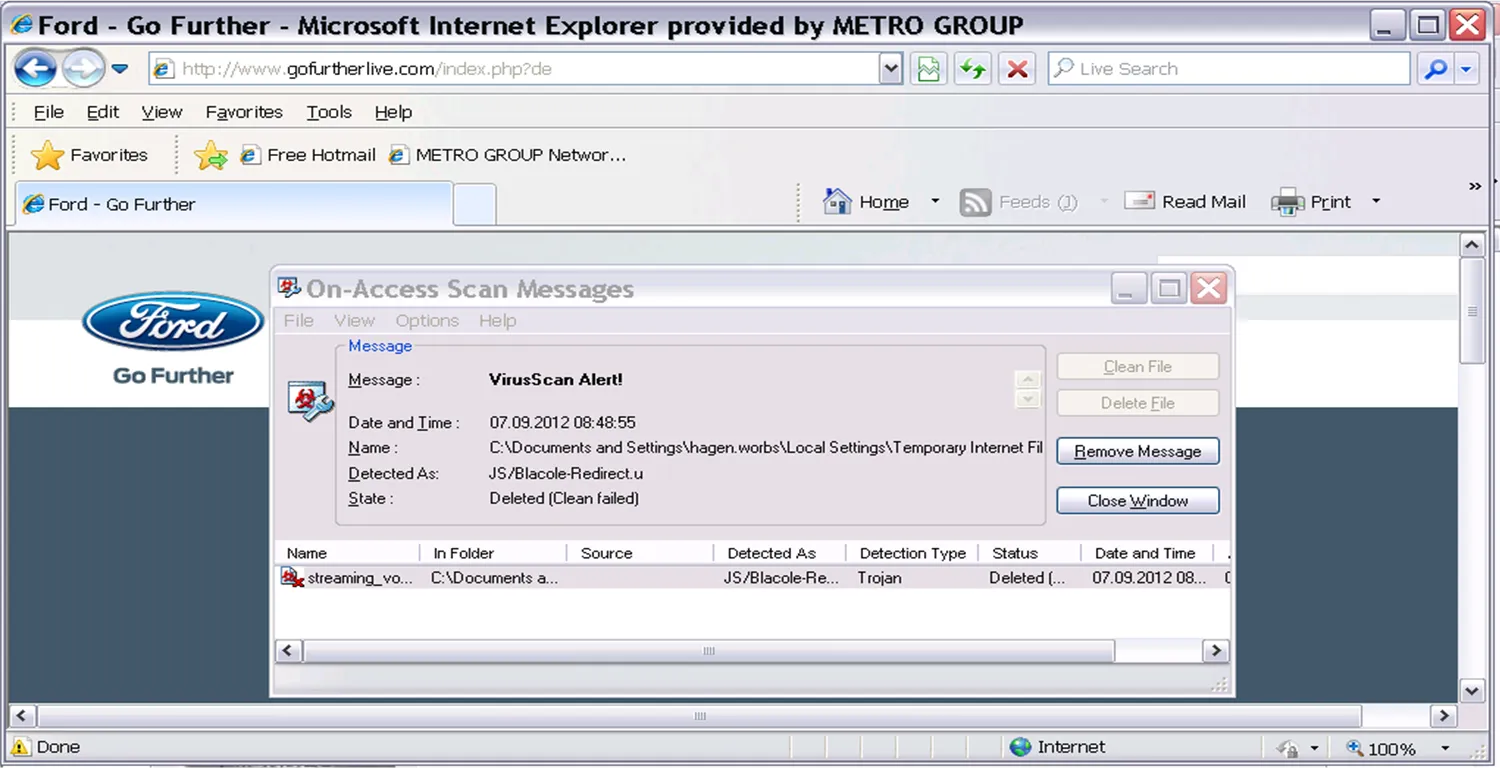
Task: Click the Refresh page icon
Action: (x=972, y=69)
